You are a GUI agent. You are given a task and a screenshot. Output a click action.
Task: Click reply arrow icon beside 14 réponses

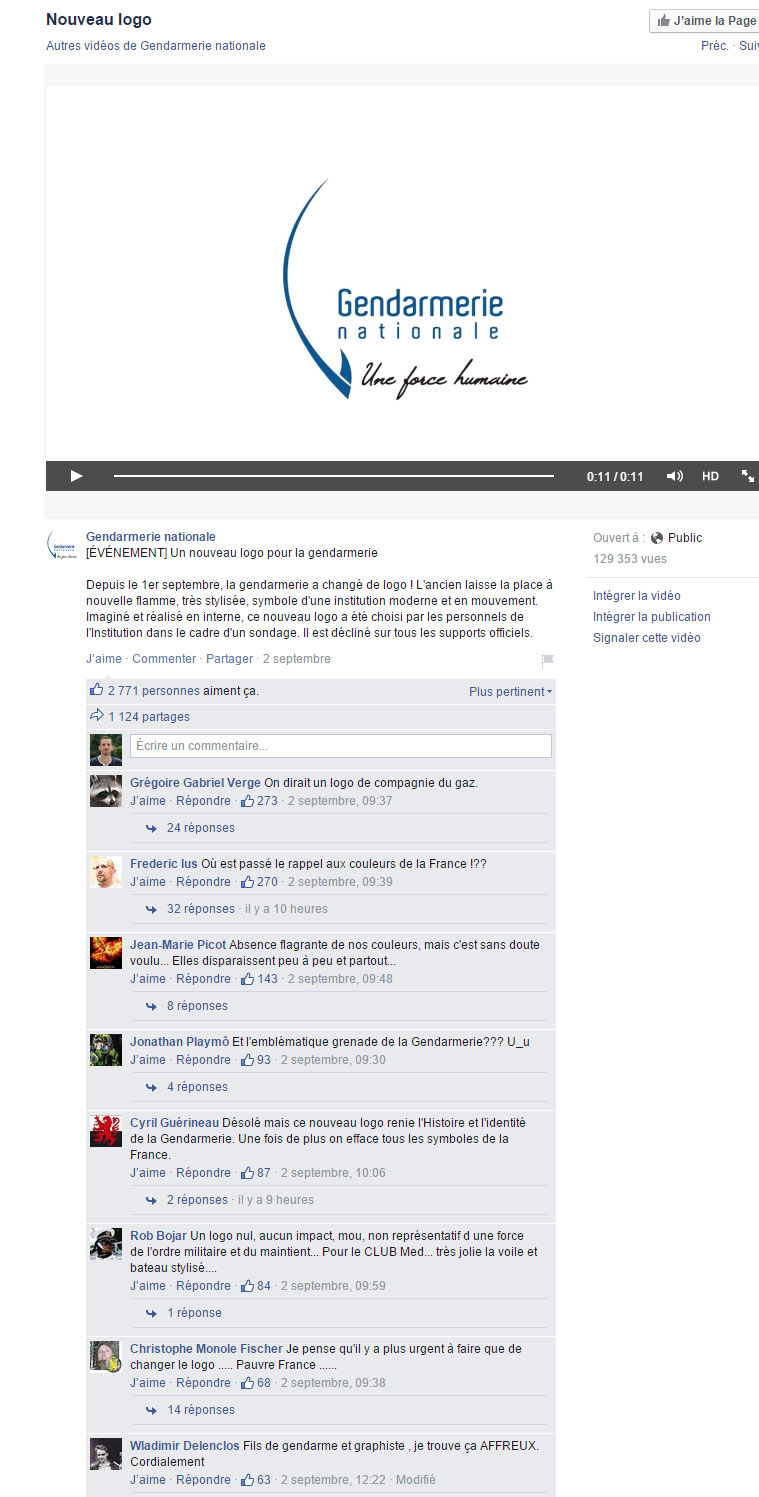pyautogui.click(x=151, y=1410)
